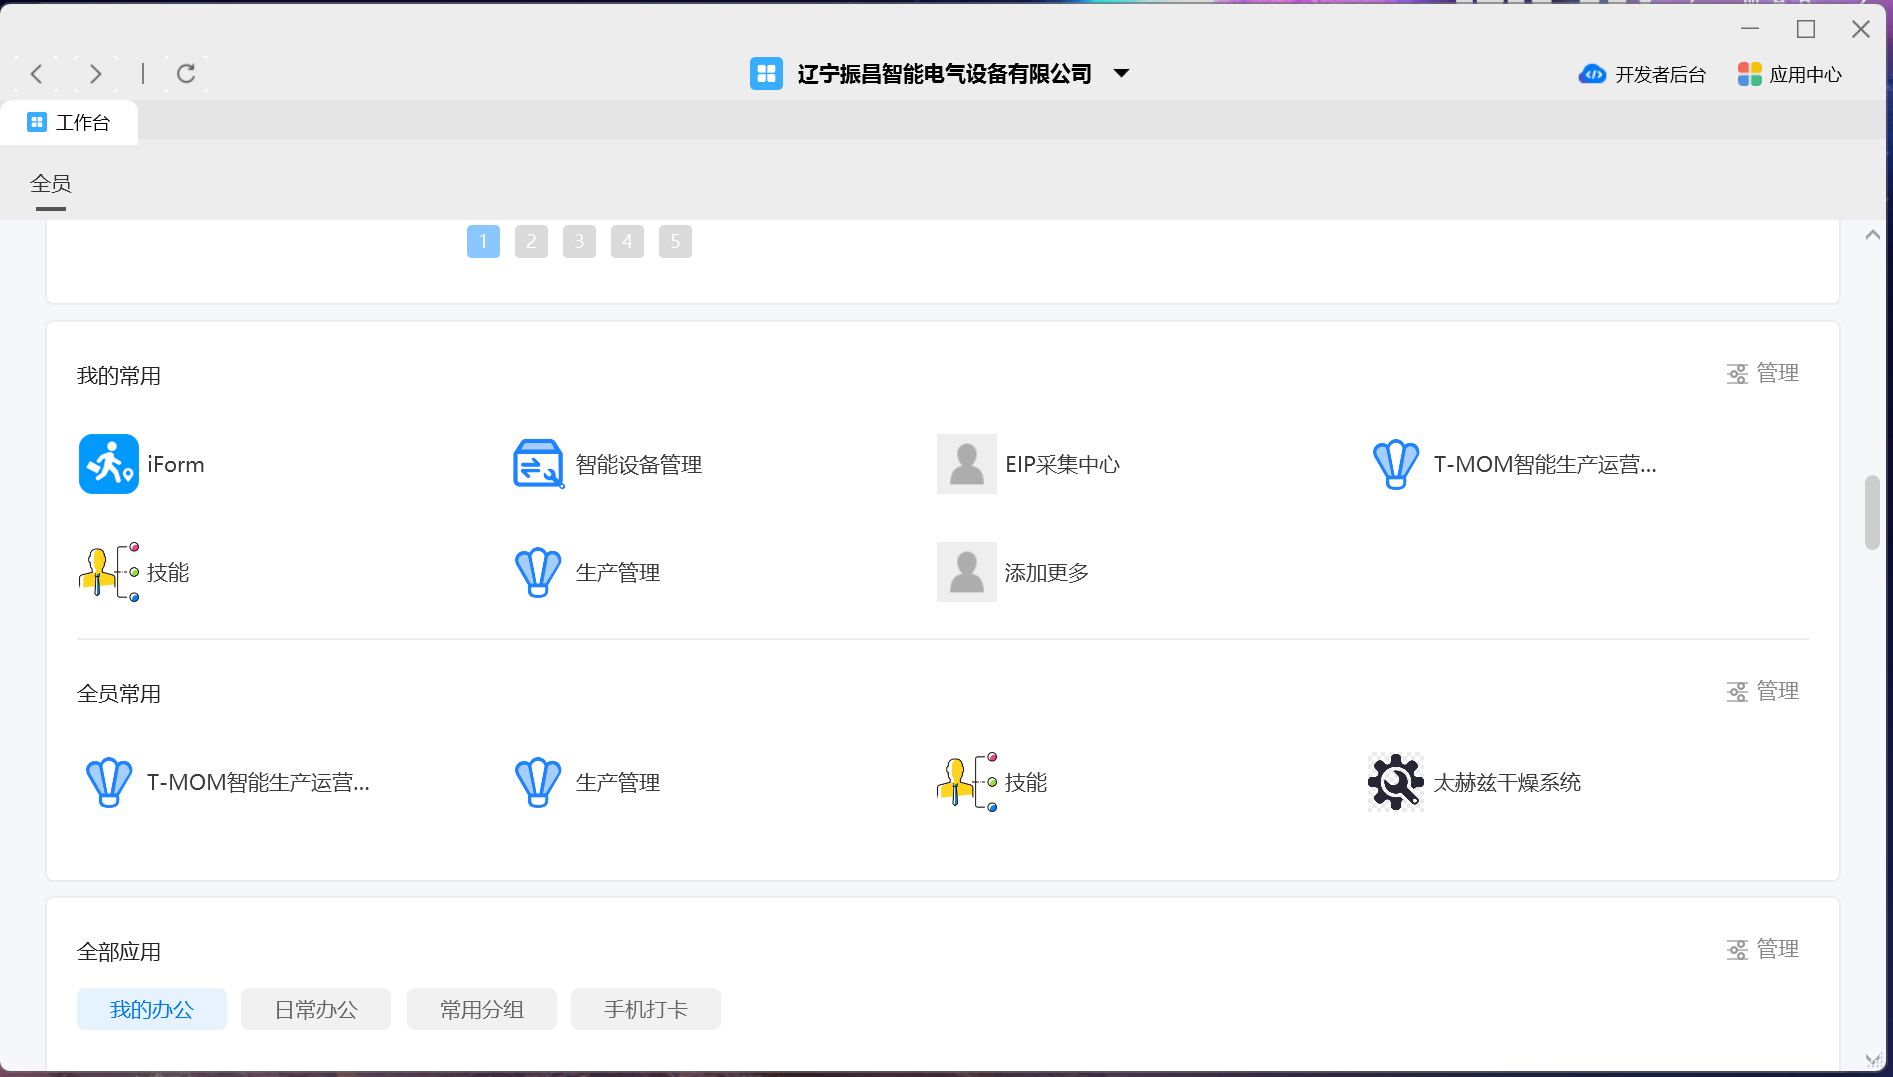
Task: Go to banner page 3
Action: tap(579, 241)
